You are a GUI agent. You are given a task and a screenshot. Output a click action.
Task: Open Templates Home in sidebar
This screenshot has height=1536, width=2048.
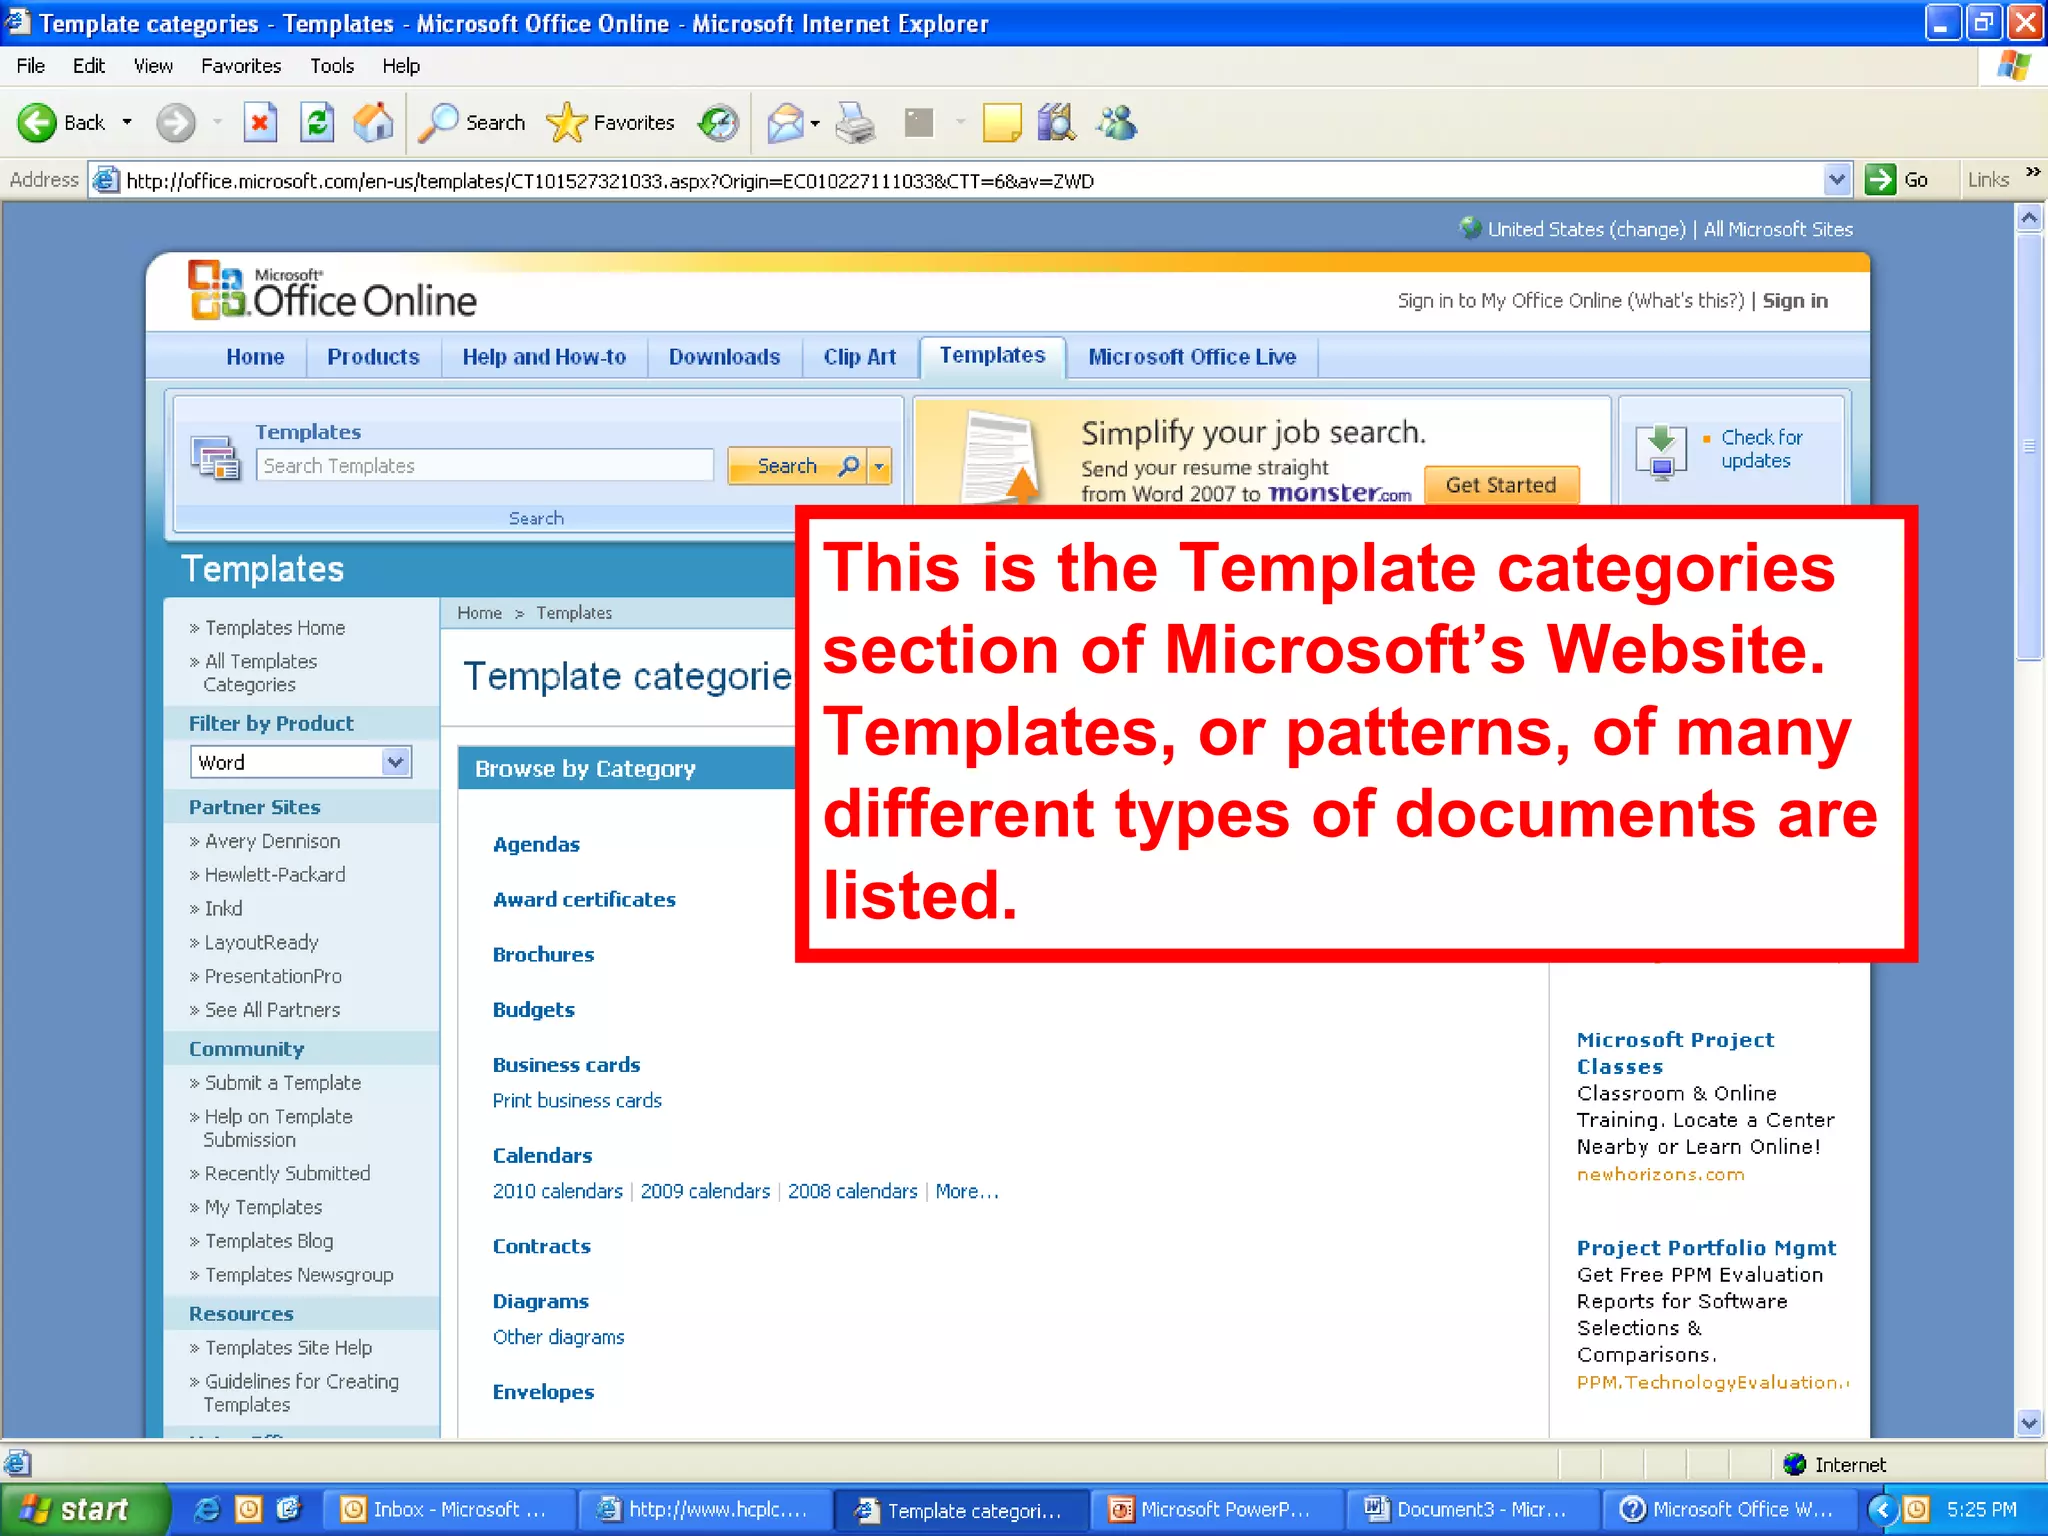(274, 628)
